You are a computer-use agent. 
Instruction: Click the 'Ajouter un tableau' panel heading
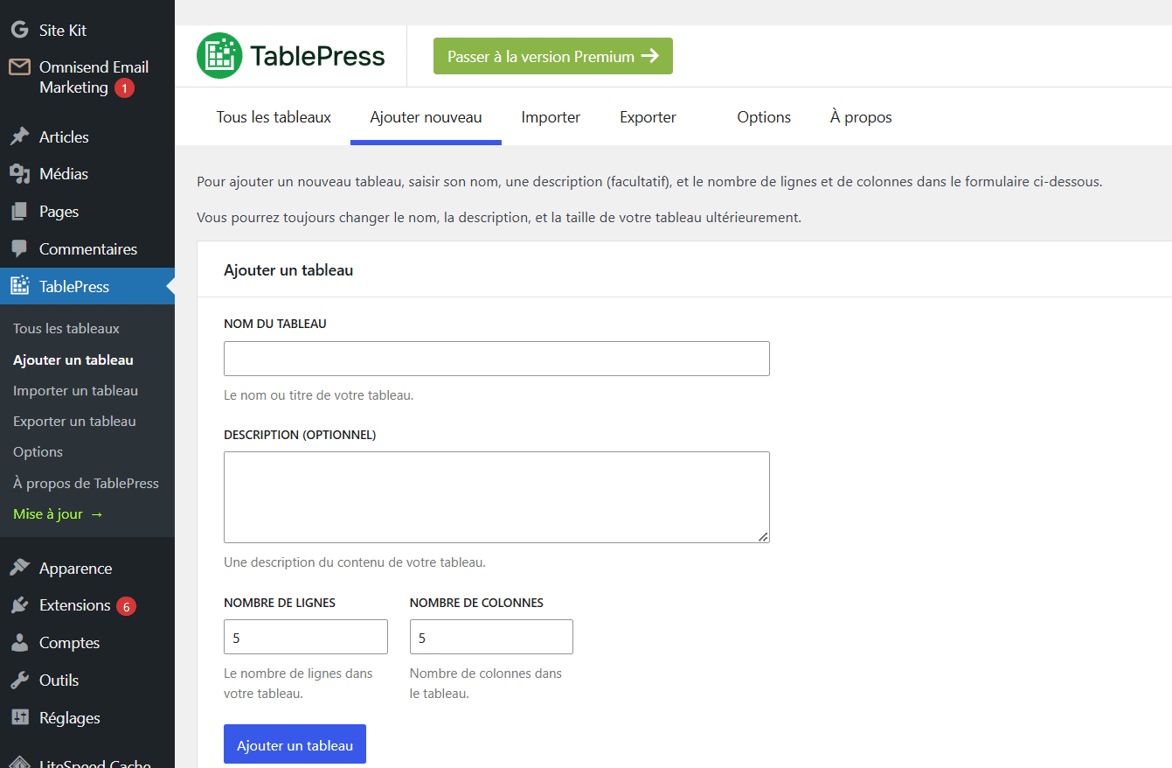[x=289, y=270]
